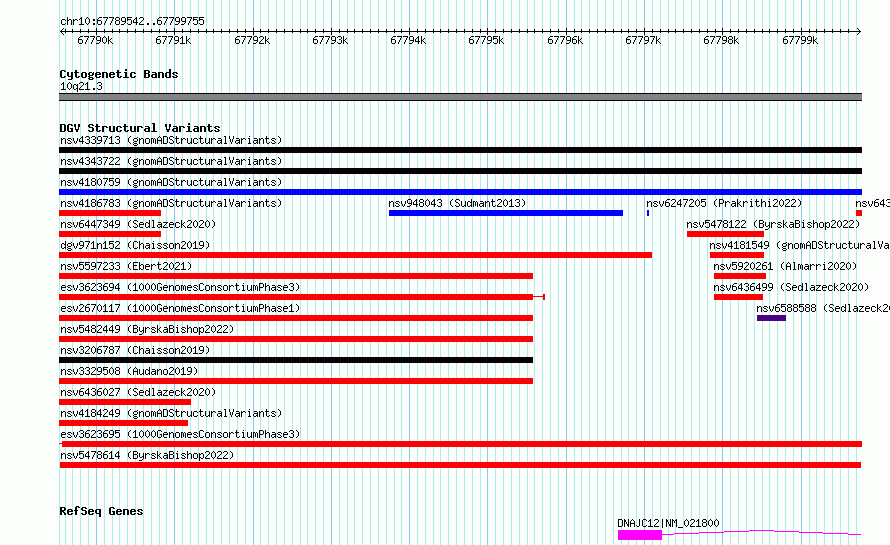Select the red bar under esv2670117
This screenshot has height=545, width=890.
pos(296,318)
